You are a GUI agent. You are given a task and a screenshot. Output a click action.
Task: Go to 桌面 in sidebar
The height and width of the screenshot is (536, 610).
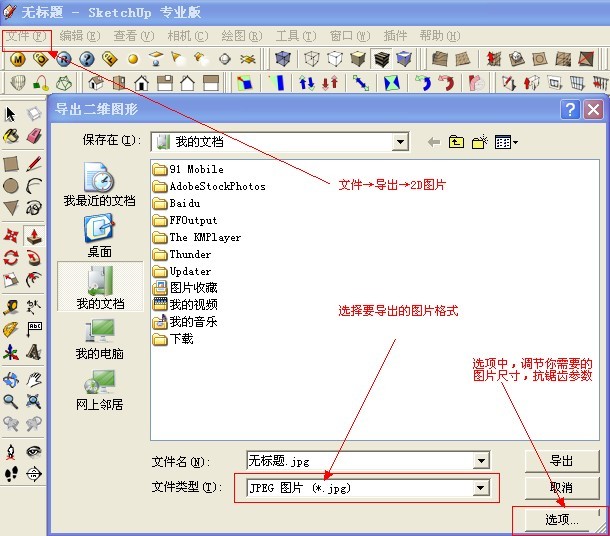tap(100, 236)
